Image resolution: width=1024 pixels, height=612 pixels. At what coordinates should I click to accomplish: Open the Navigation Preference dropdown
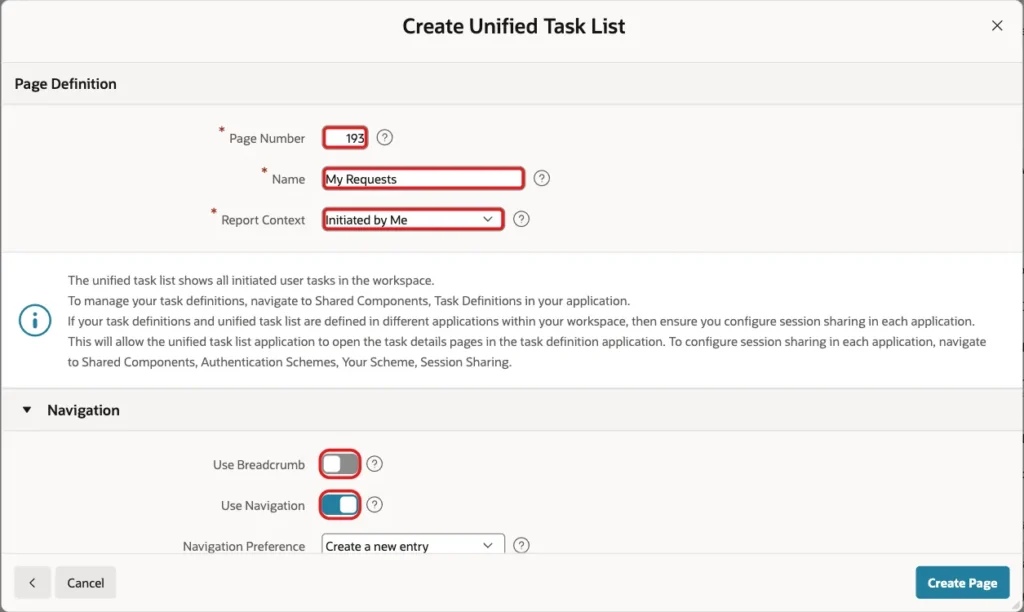tap(413, 545)
